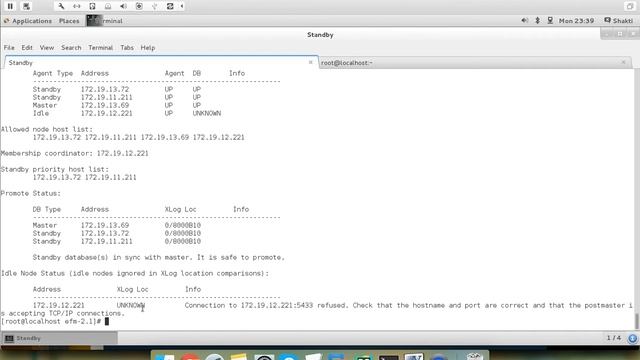
Task: Click the camera device icon
Action: click(x=139, y=6)
